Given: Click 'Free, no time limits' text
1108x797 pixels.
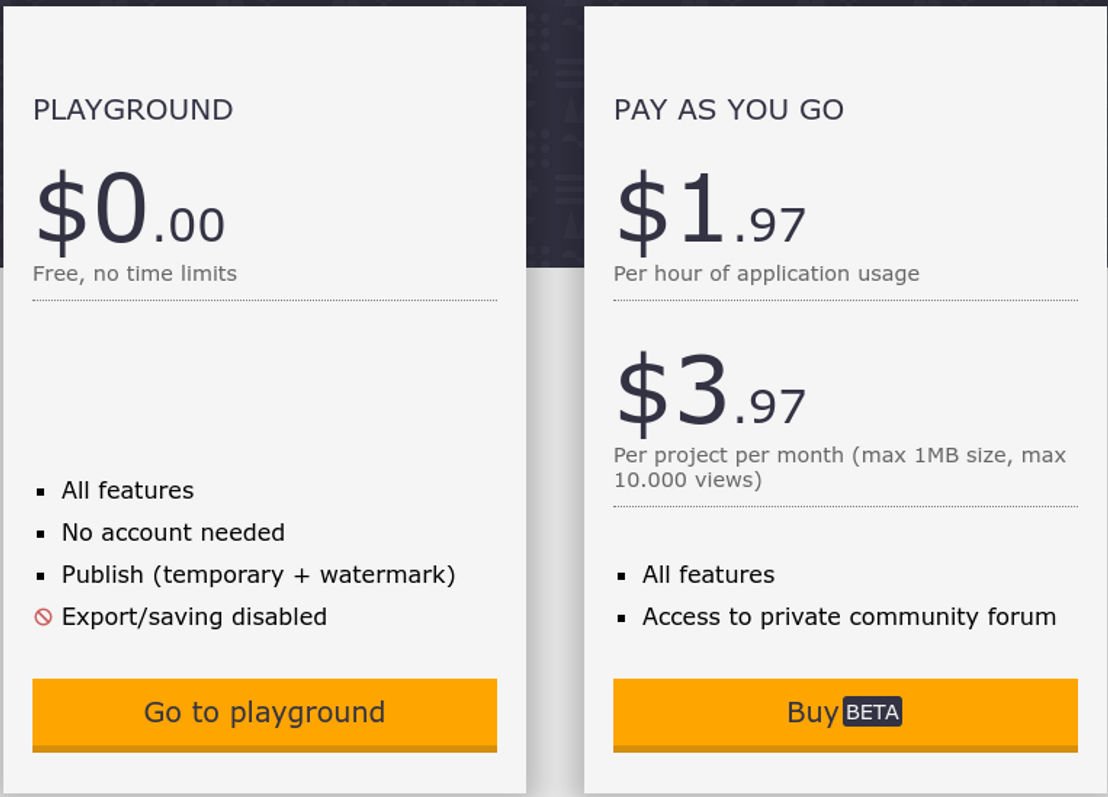Looking at the screenshot, I should [x=135, y=273].
